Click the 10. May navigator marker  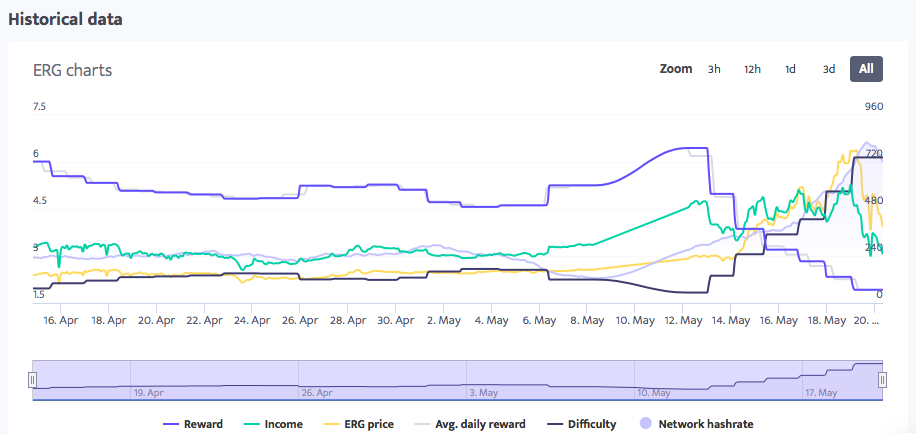[652, 393]
